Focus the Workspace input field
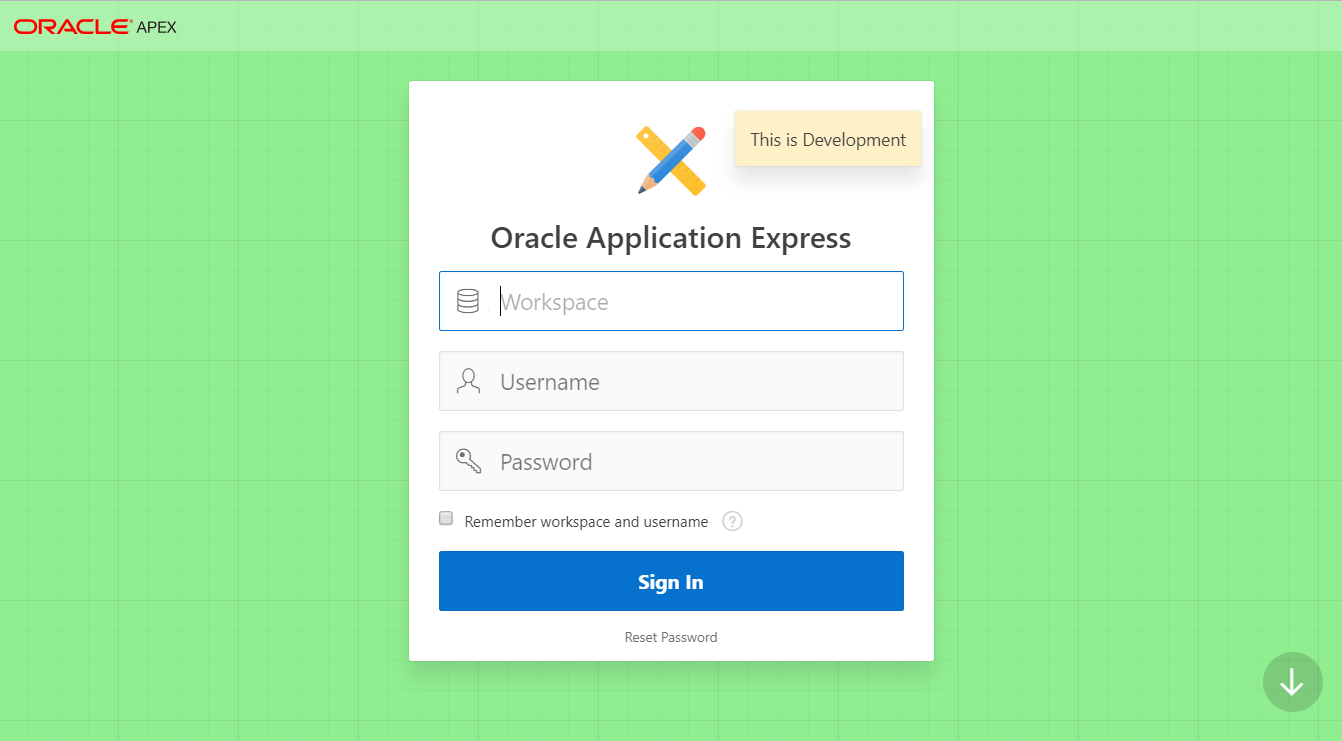This screenshot has height=741, width=1342. click(671, 301)
